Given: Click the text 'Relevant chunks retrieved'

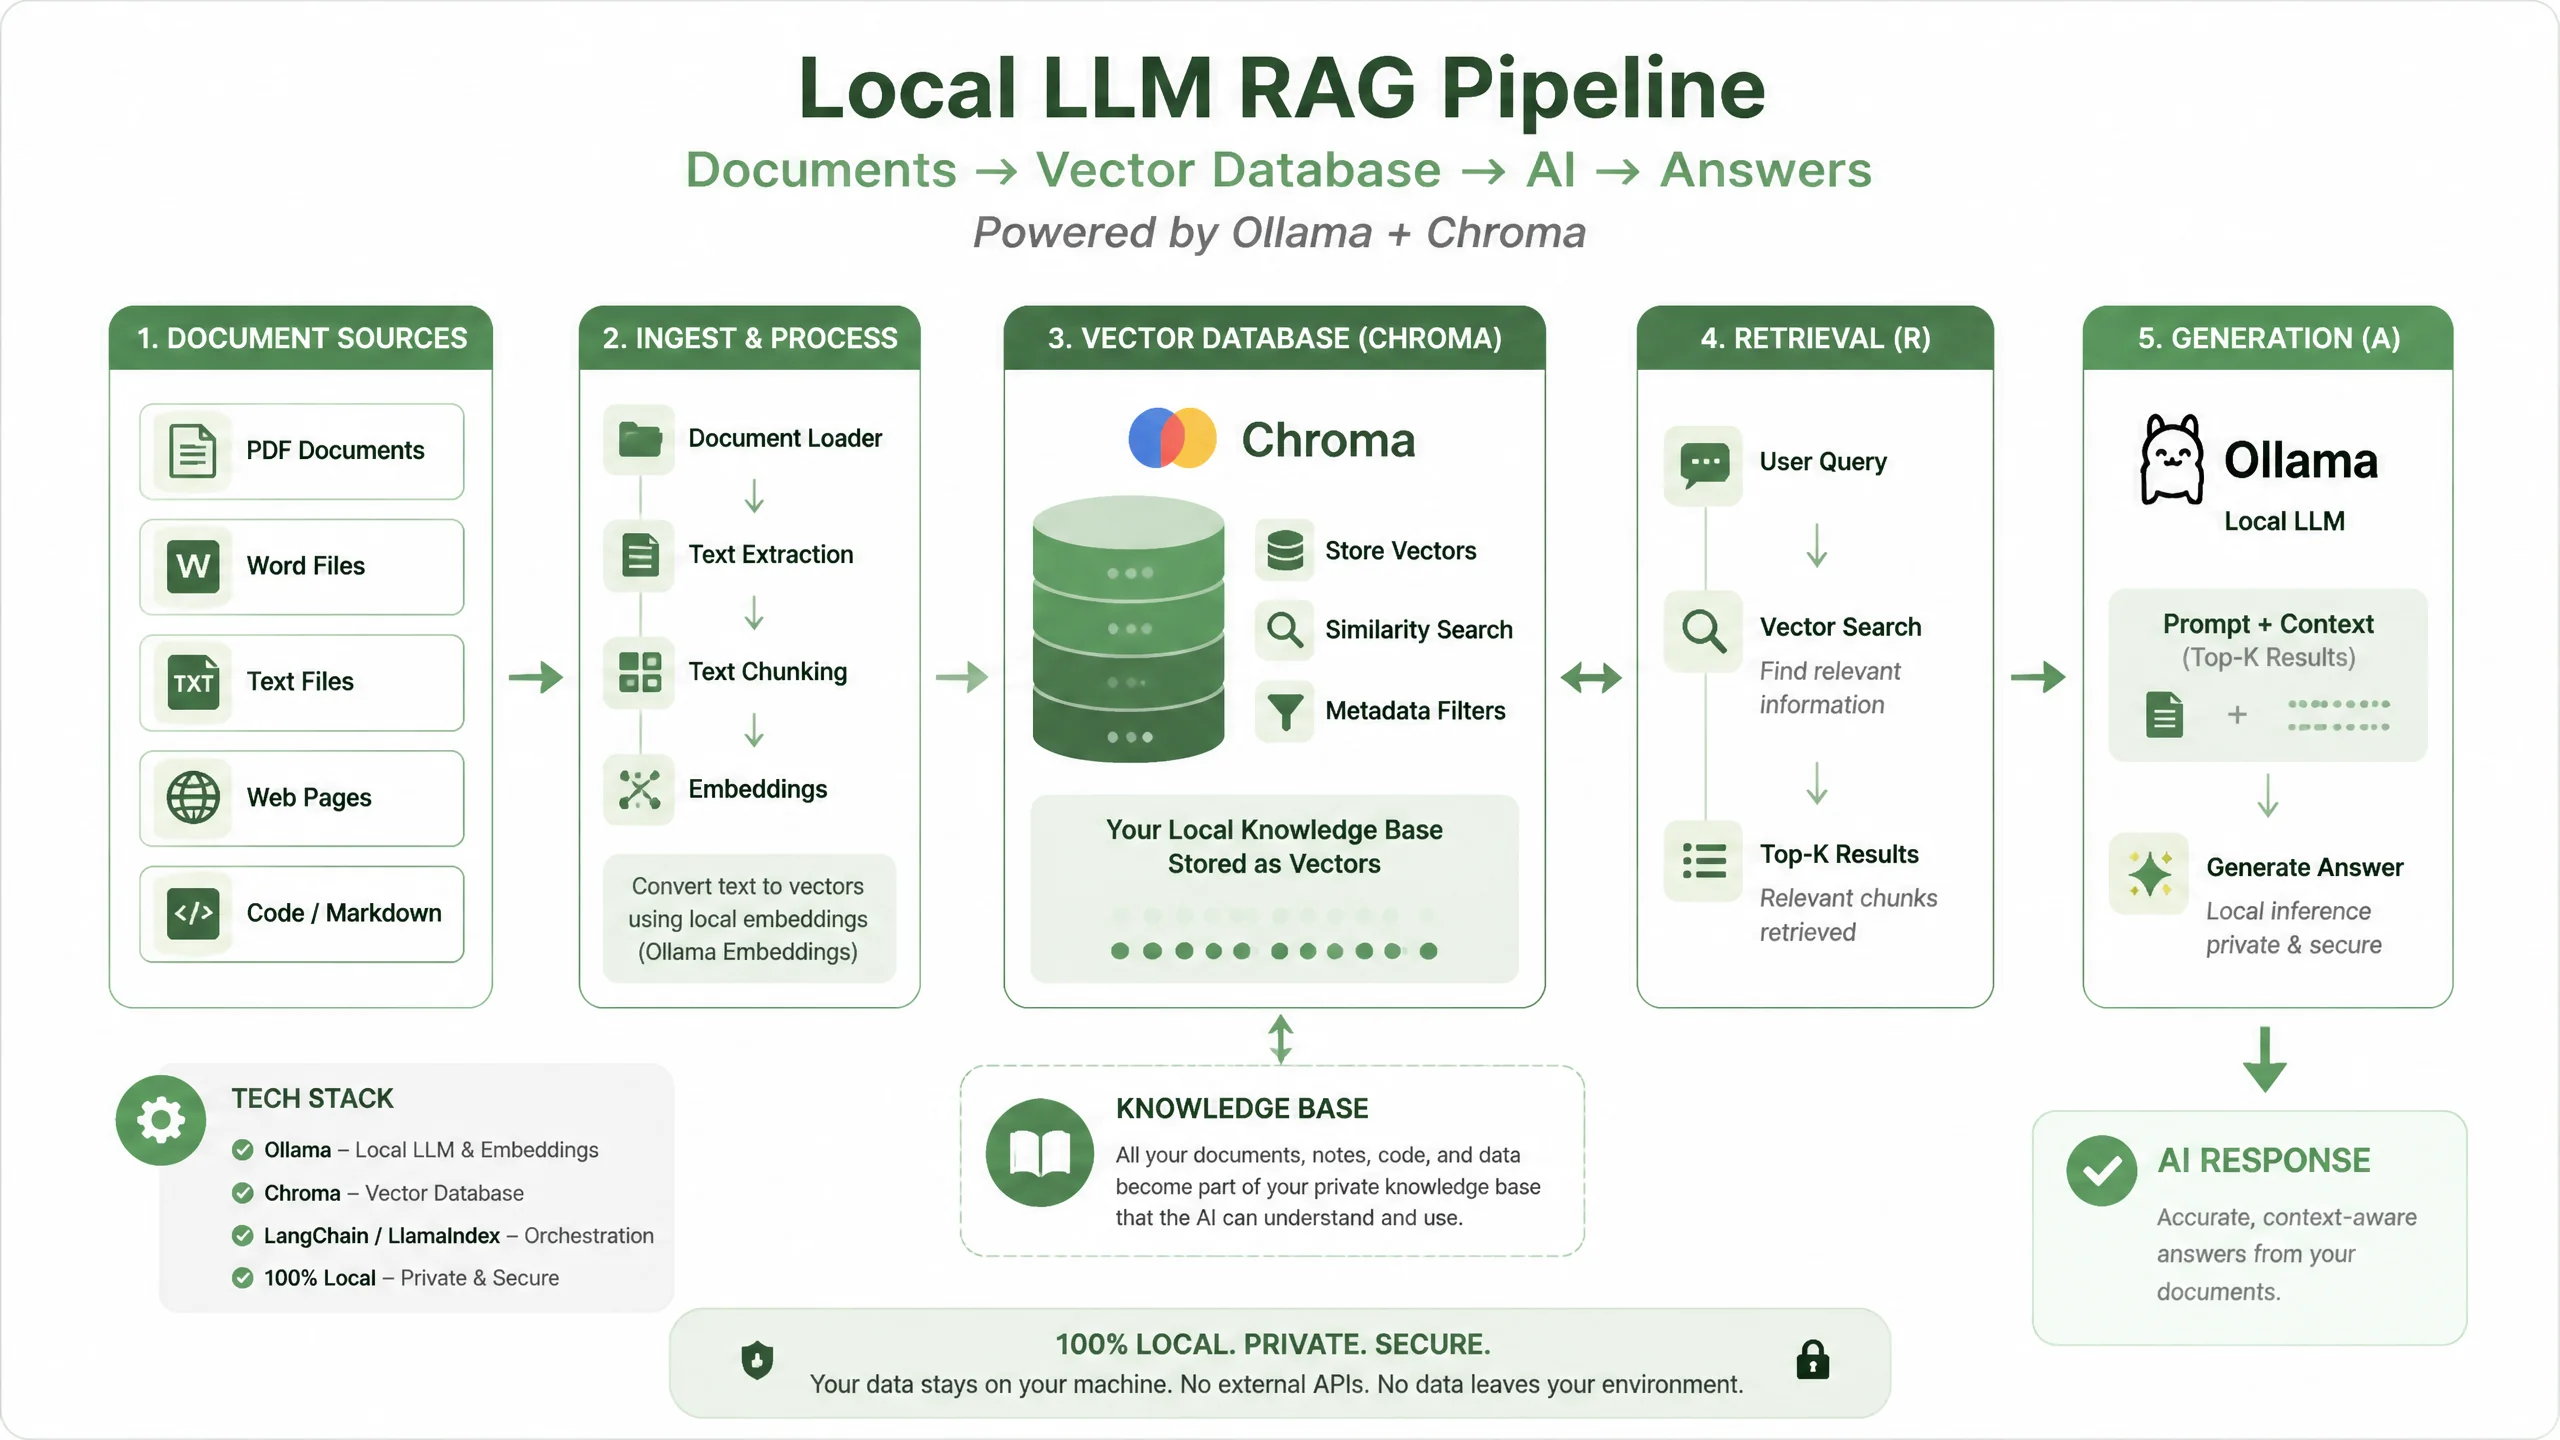Looking at the screenshot, I should click(1848, 915).
